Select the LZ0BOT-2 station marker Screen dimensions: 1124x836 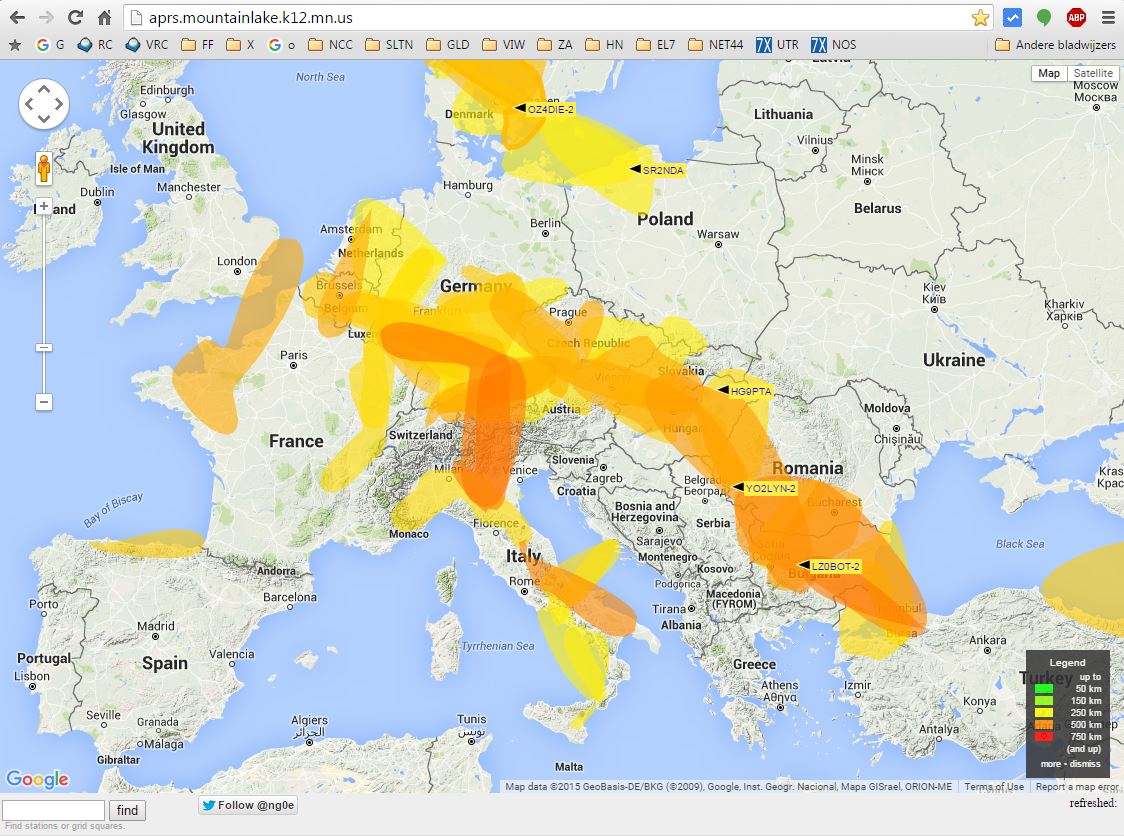(x=830, y=566)
